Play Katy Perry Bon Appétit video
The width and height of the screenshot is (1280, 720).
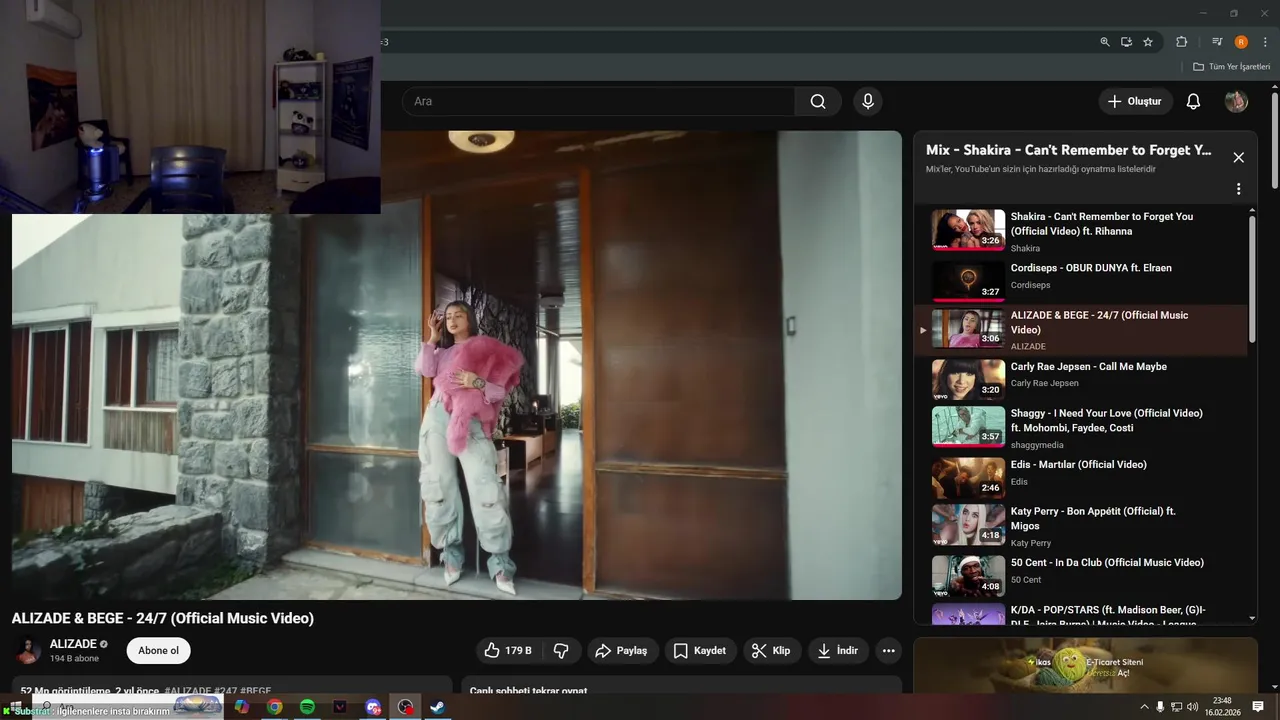1081,526
